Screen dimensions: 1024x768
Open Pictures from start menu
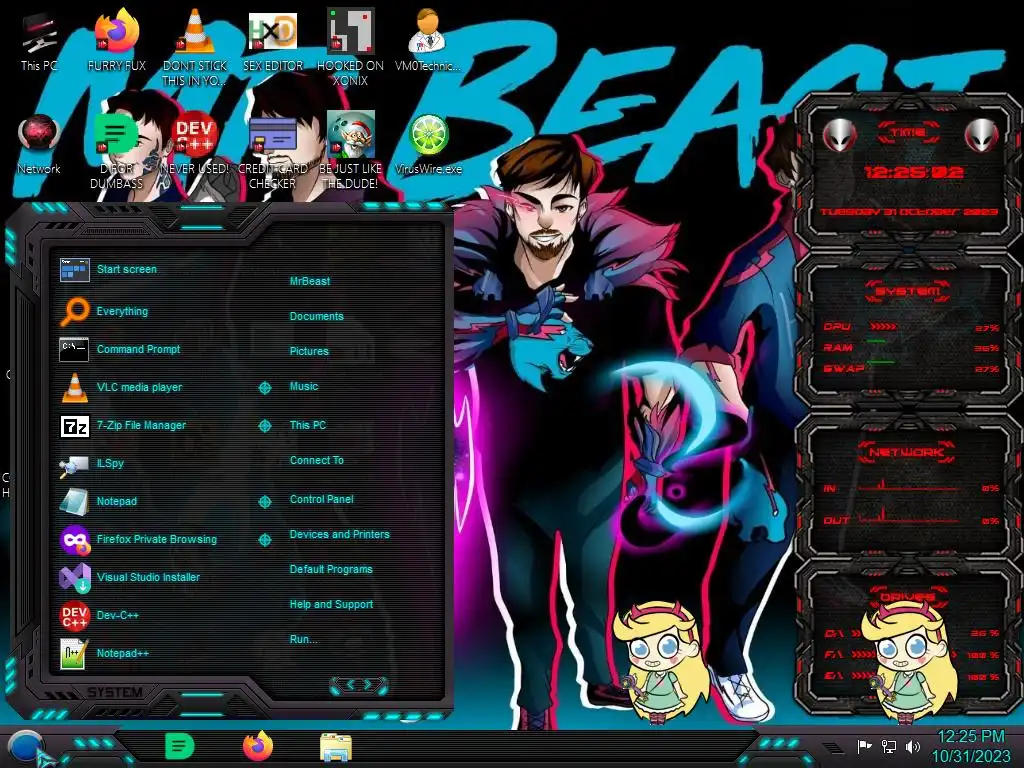click(x=309, y=351)
